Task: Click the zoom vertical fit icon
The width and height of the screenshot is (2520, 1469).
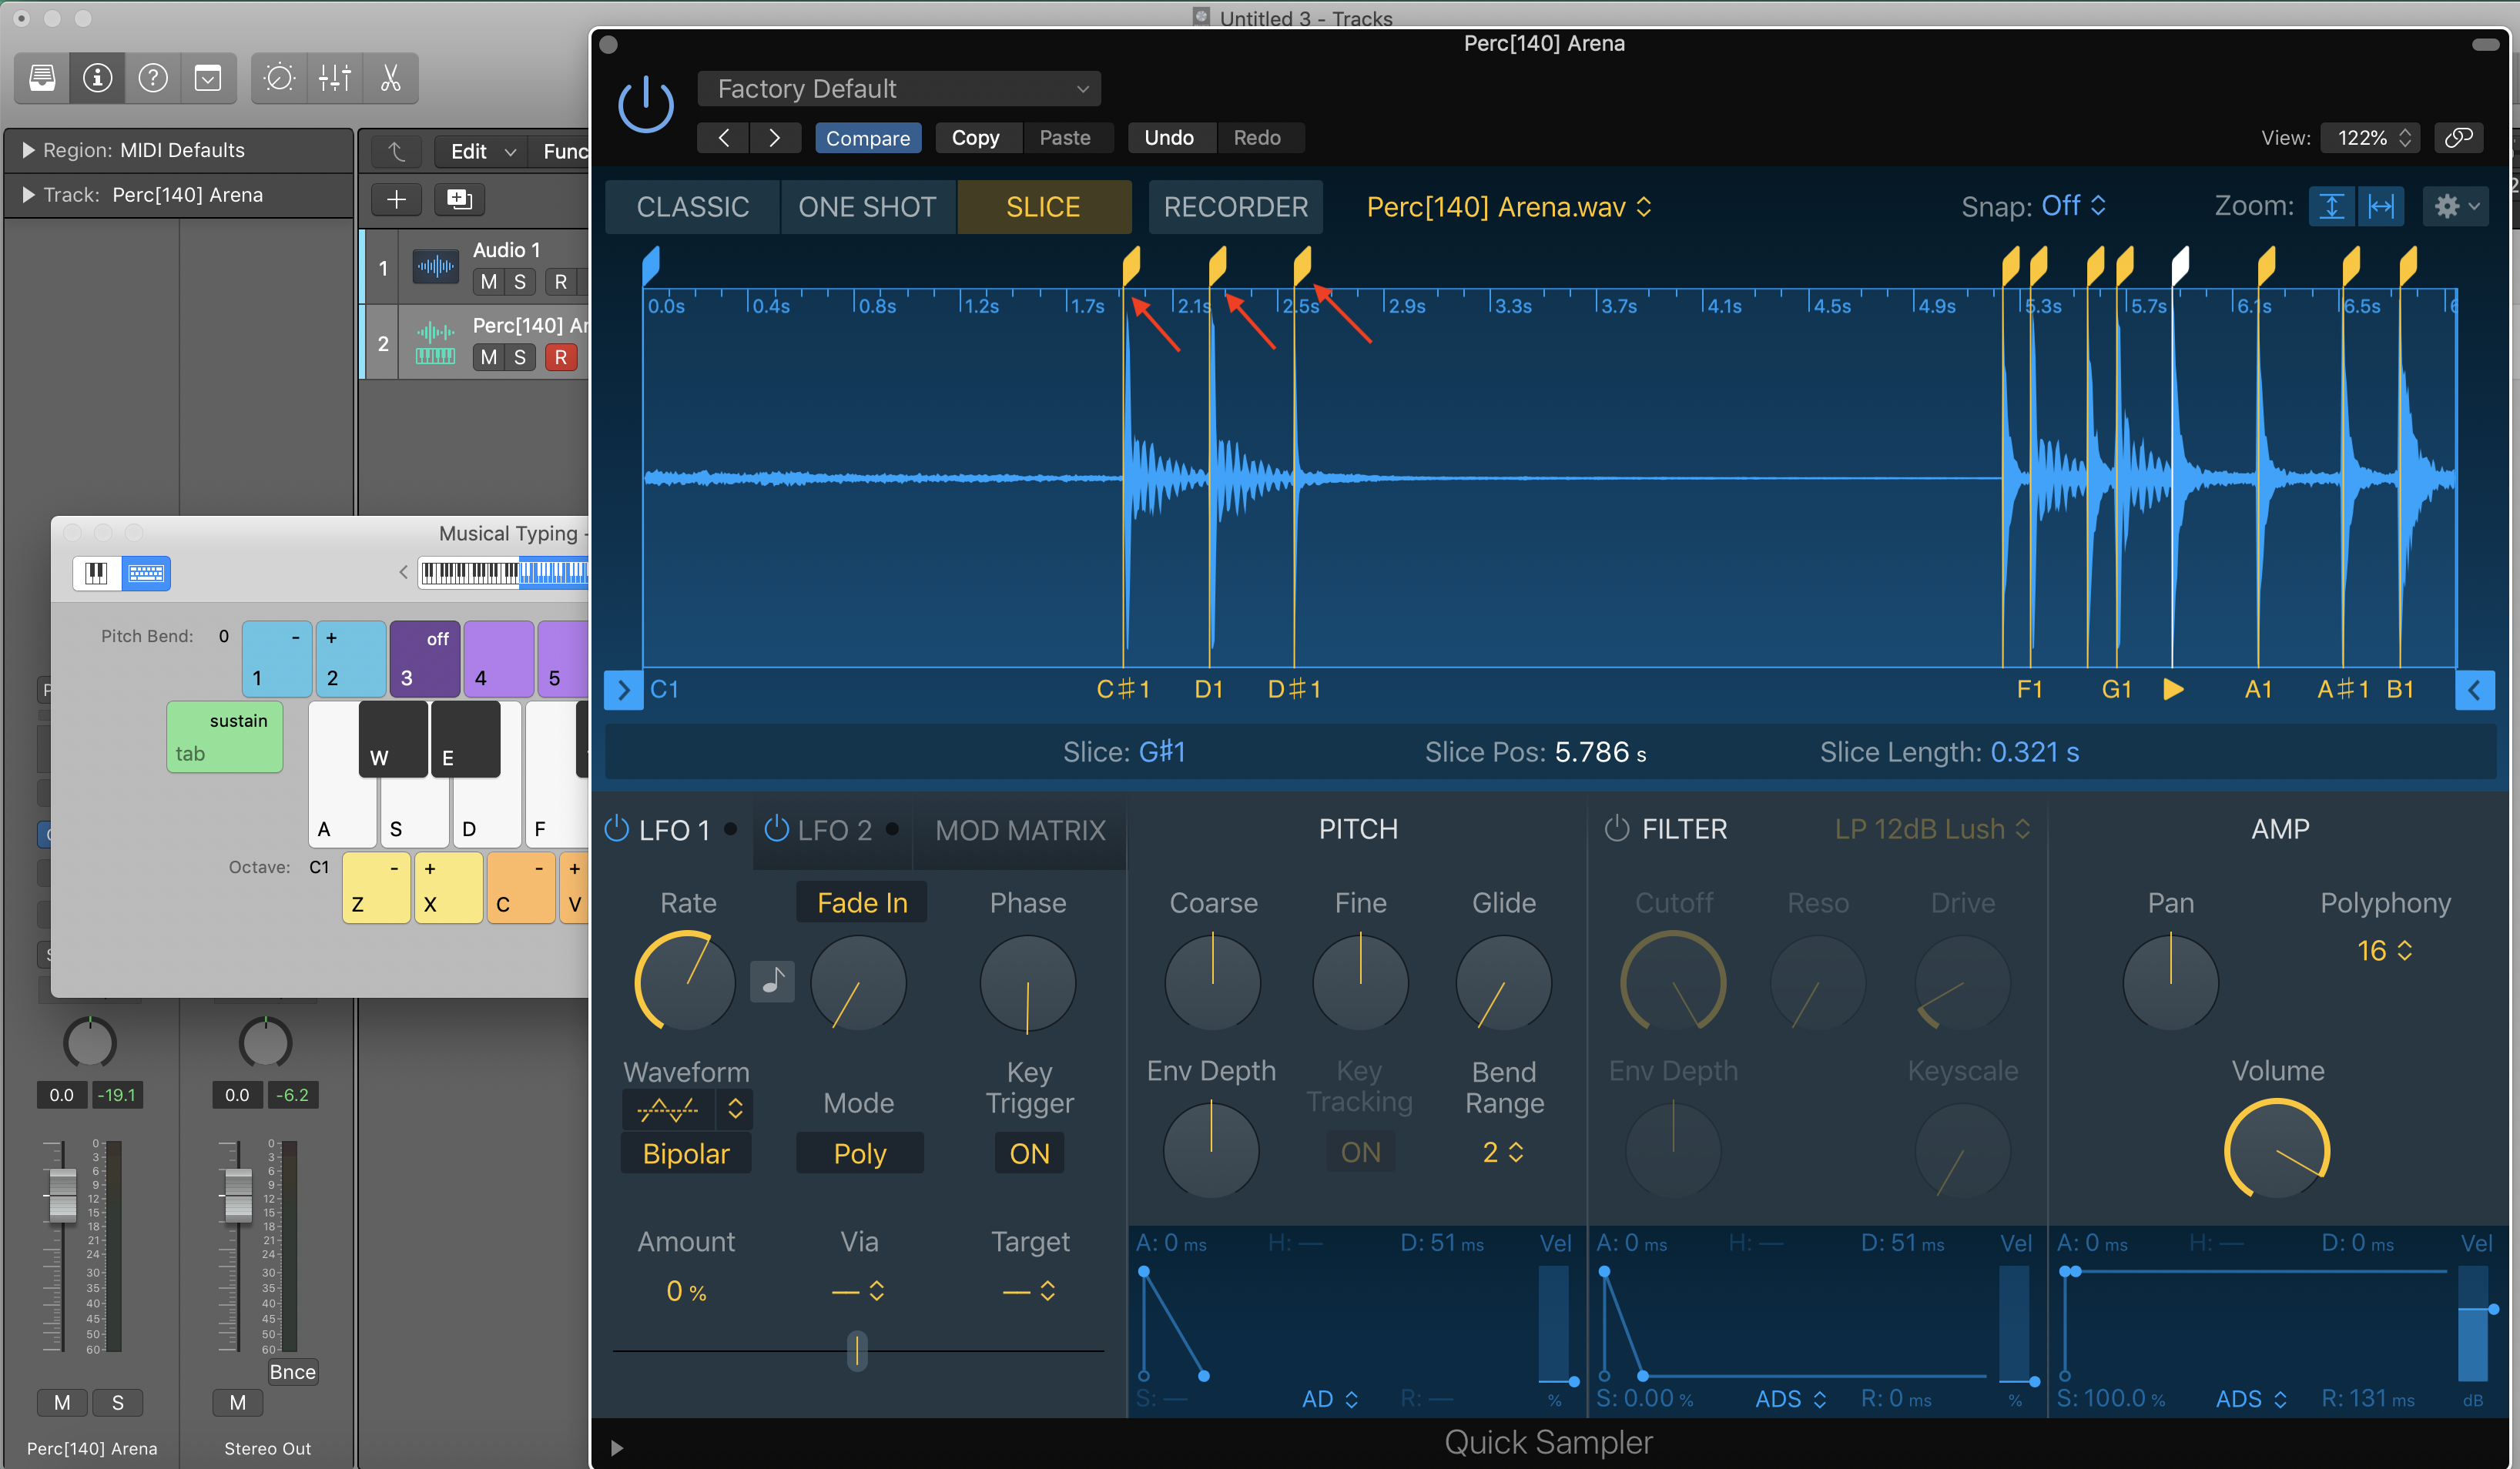Action: [x=2331, y=207]
